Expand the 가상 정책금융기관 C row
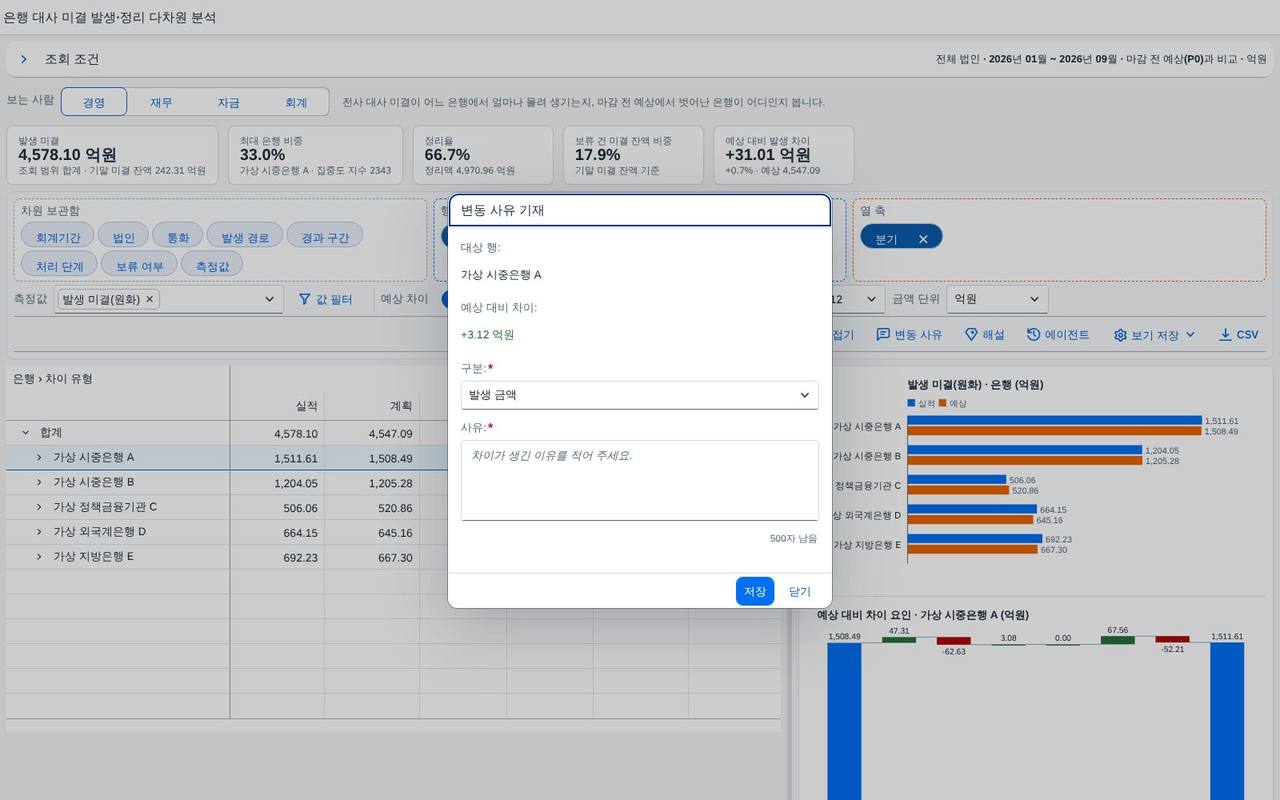The width and height of the screenshot is (1280, 800). [x=39, y=507]
